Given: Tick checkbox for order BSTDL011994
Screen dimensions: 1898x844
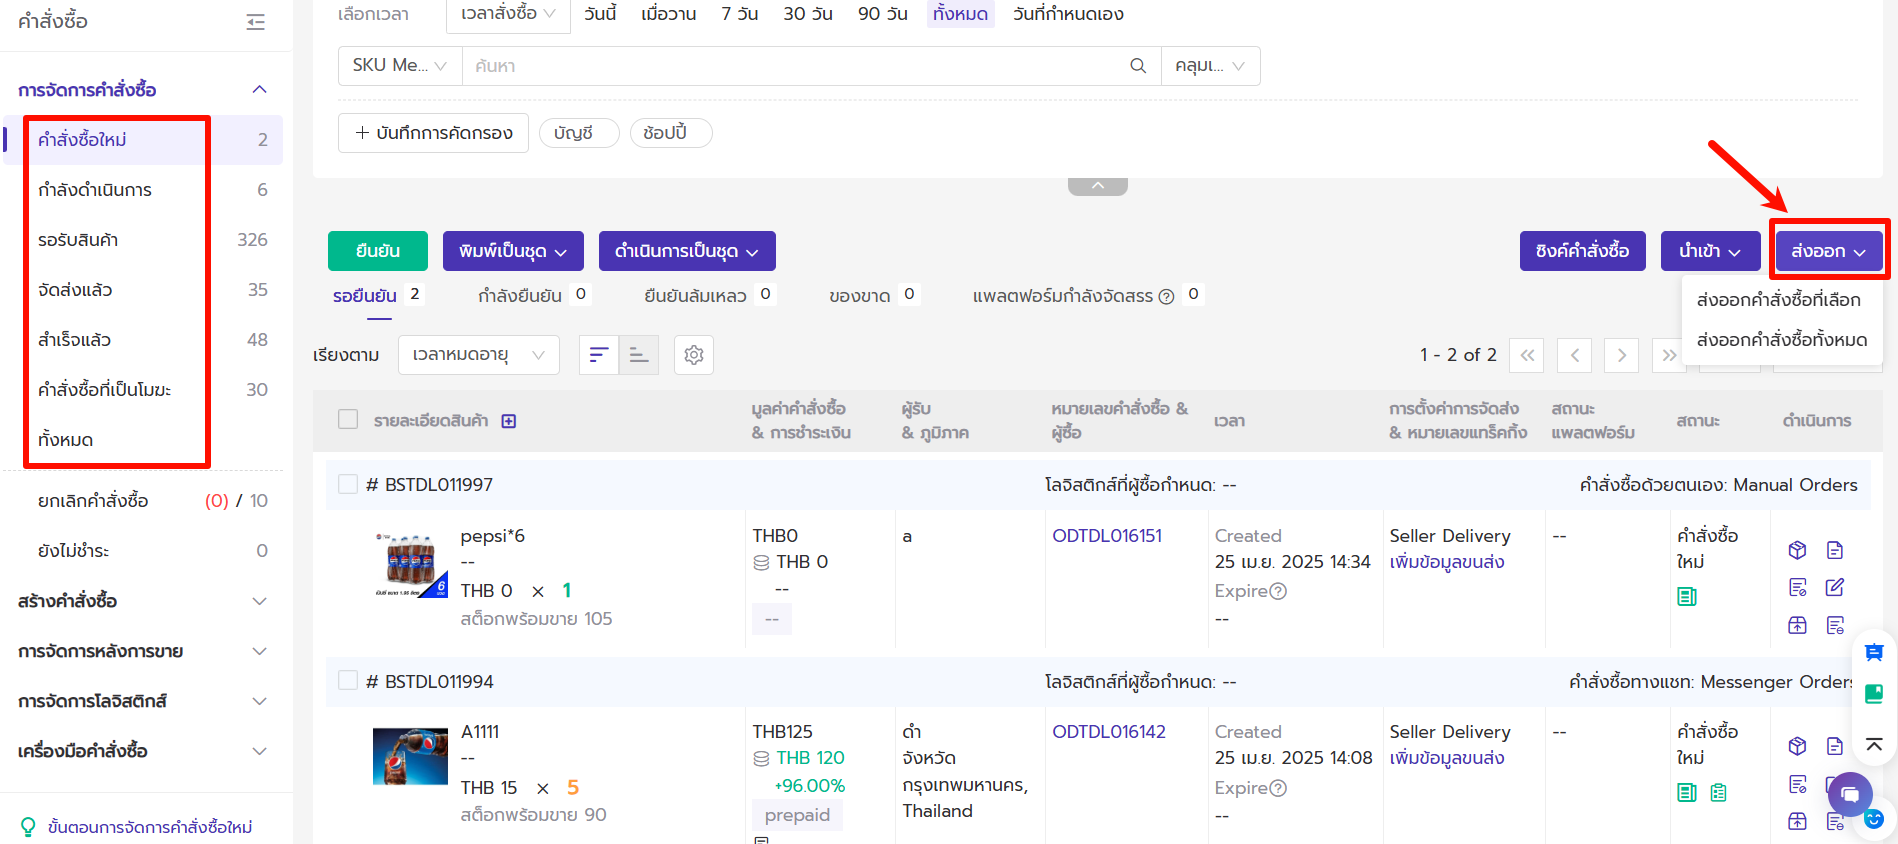Looking at the screenshot, I should click(x=348, y=680).
